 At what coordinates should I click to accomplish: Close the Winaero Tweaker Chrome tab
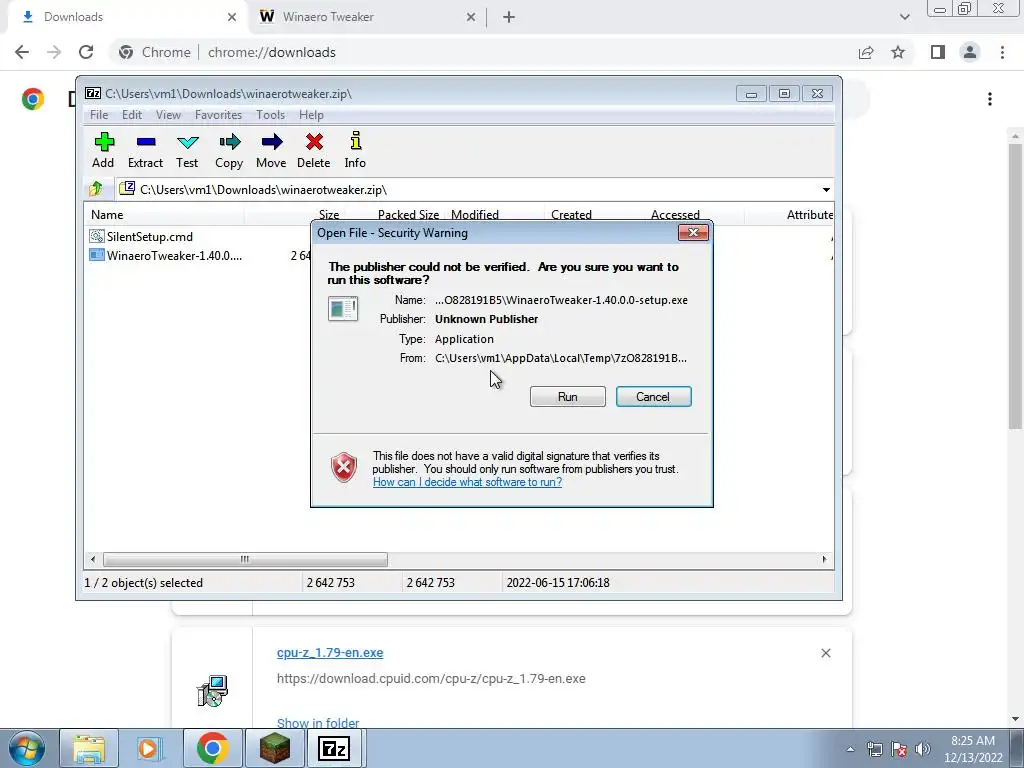[471, 17]
